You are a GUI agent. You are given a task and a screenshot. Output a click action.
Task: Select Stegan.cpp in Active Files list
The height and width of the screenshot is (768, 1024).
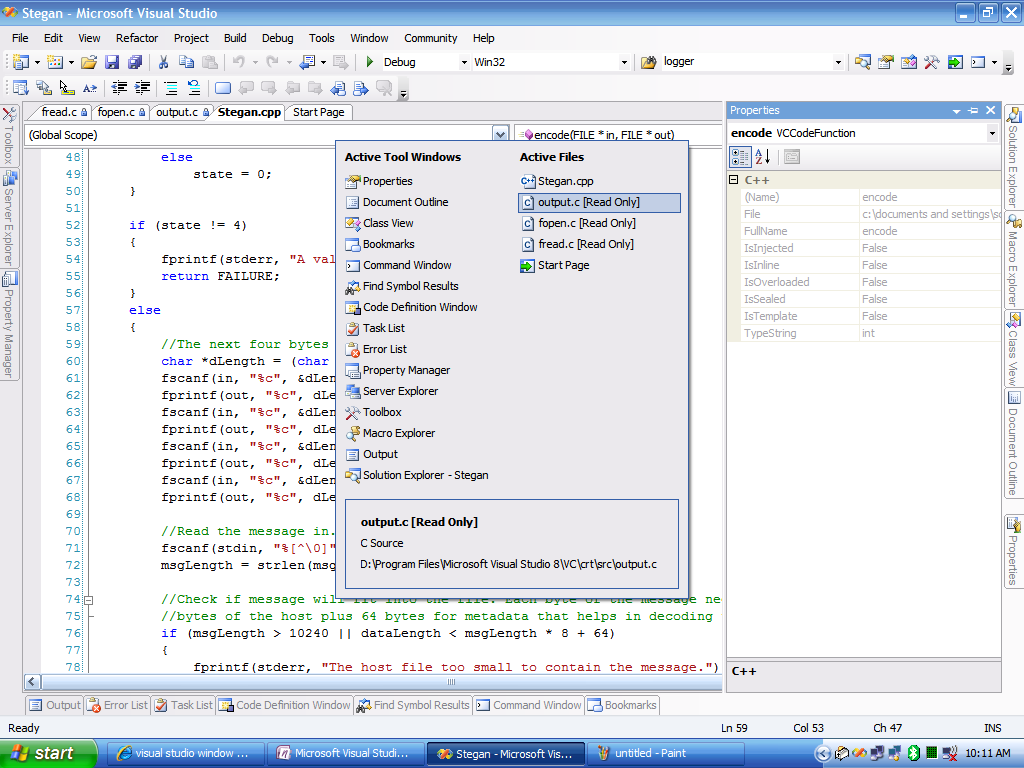[566, 181]
